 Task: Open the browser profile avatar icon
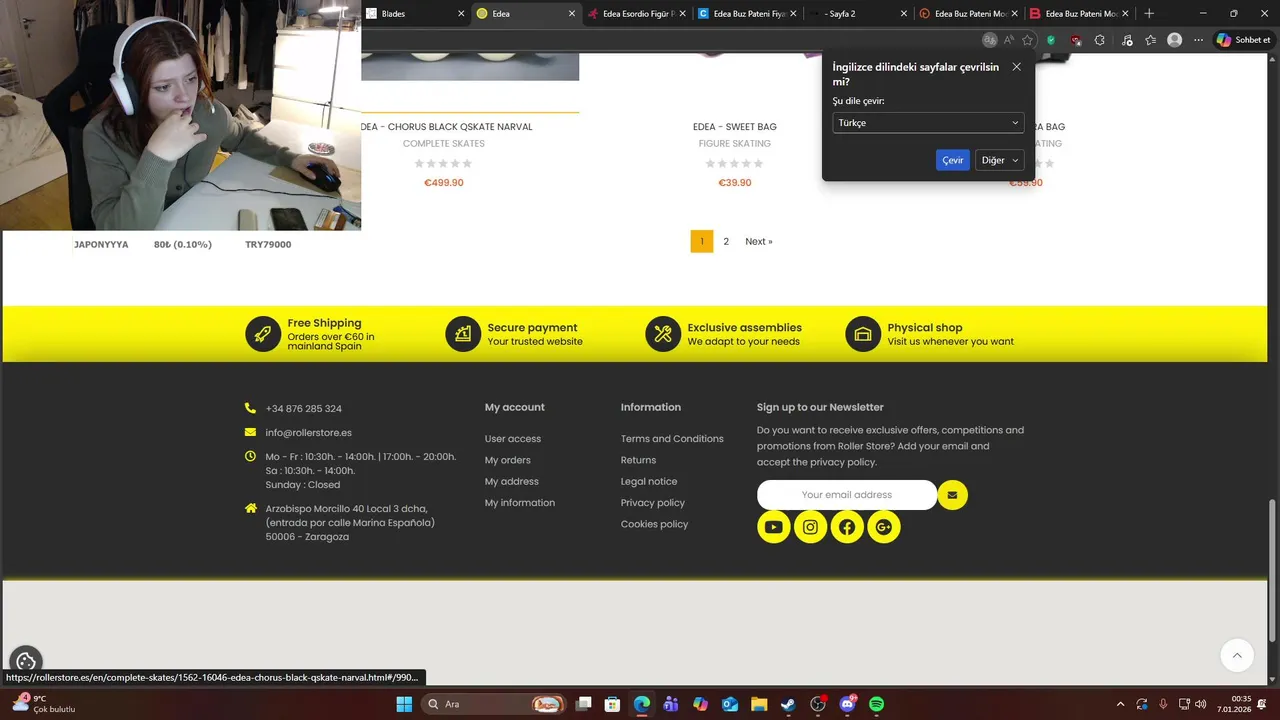click(1175, 40)
